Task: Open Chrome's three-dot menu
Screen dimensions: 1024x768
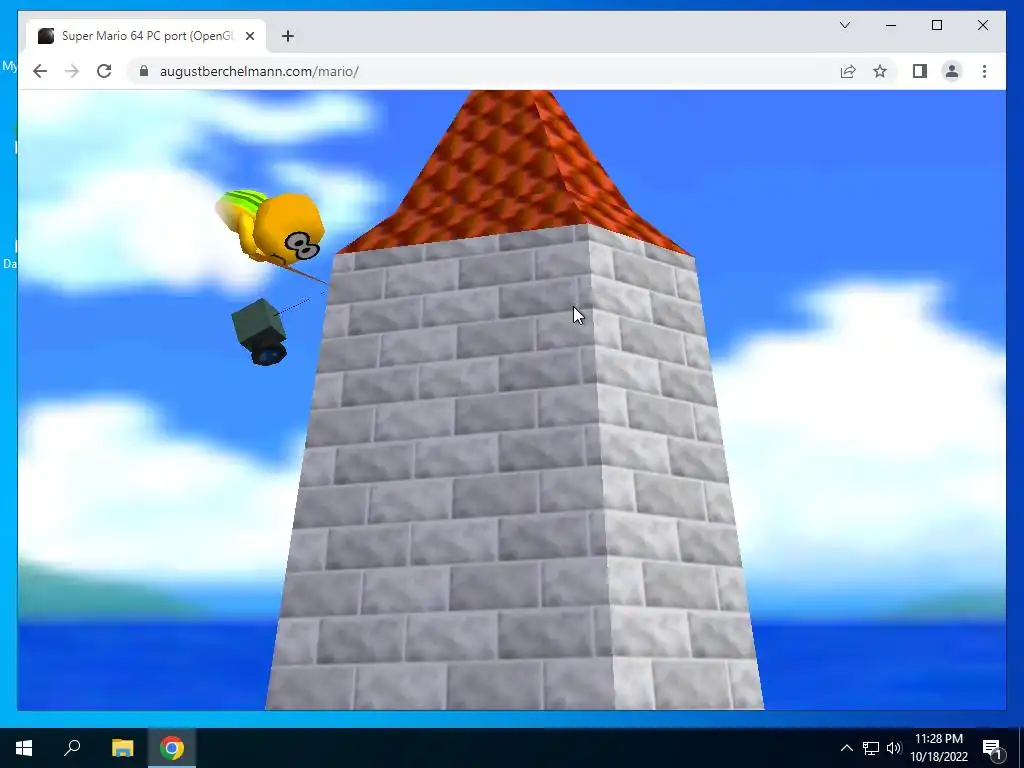Action: click(984, 71)
